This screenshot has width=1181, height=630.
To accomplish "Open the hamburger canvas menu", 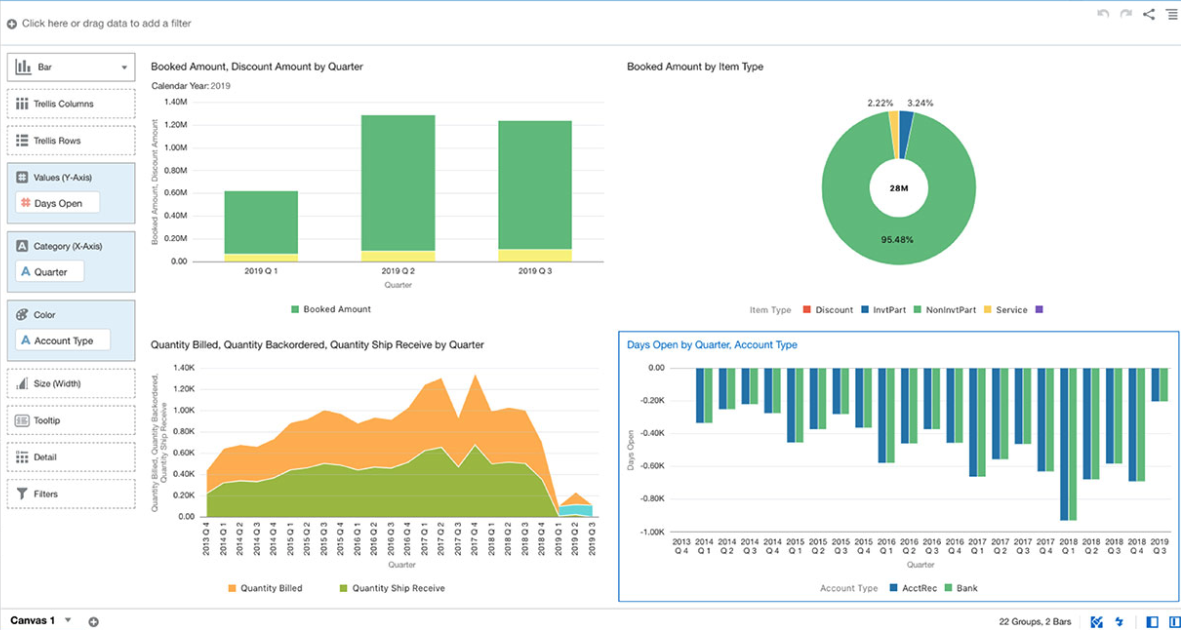I will click(x=1170, y=14).
